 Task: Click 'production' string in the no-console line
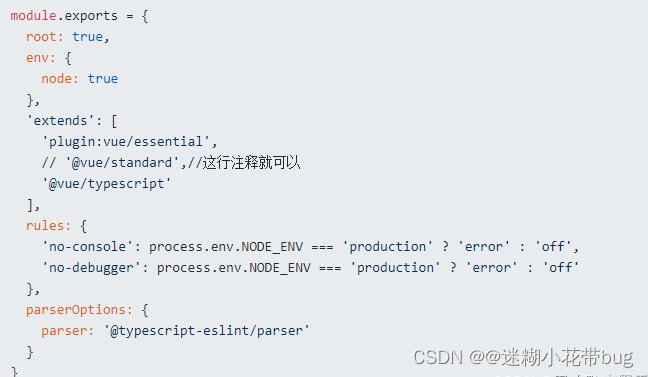[x=388, y=247]
